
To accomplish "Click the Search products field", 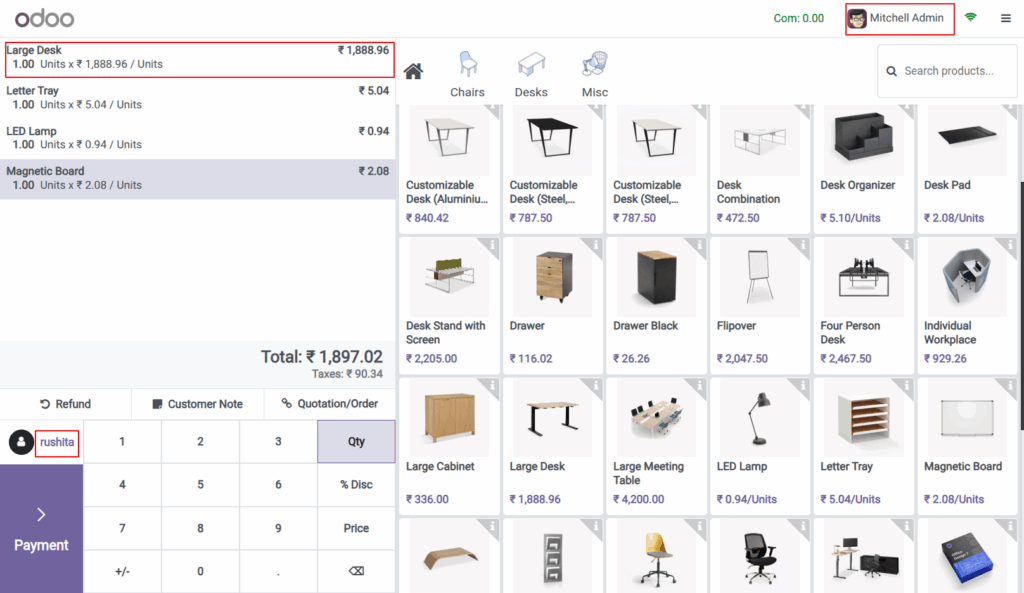I will coord(945,71).
